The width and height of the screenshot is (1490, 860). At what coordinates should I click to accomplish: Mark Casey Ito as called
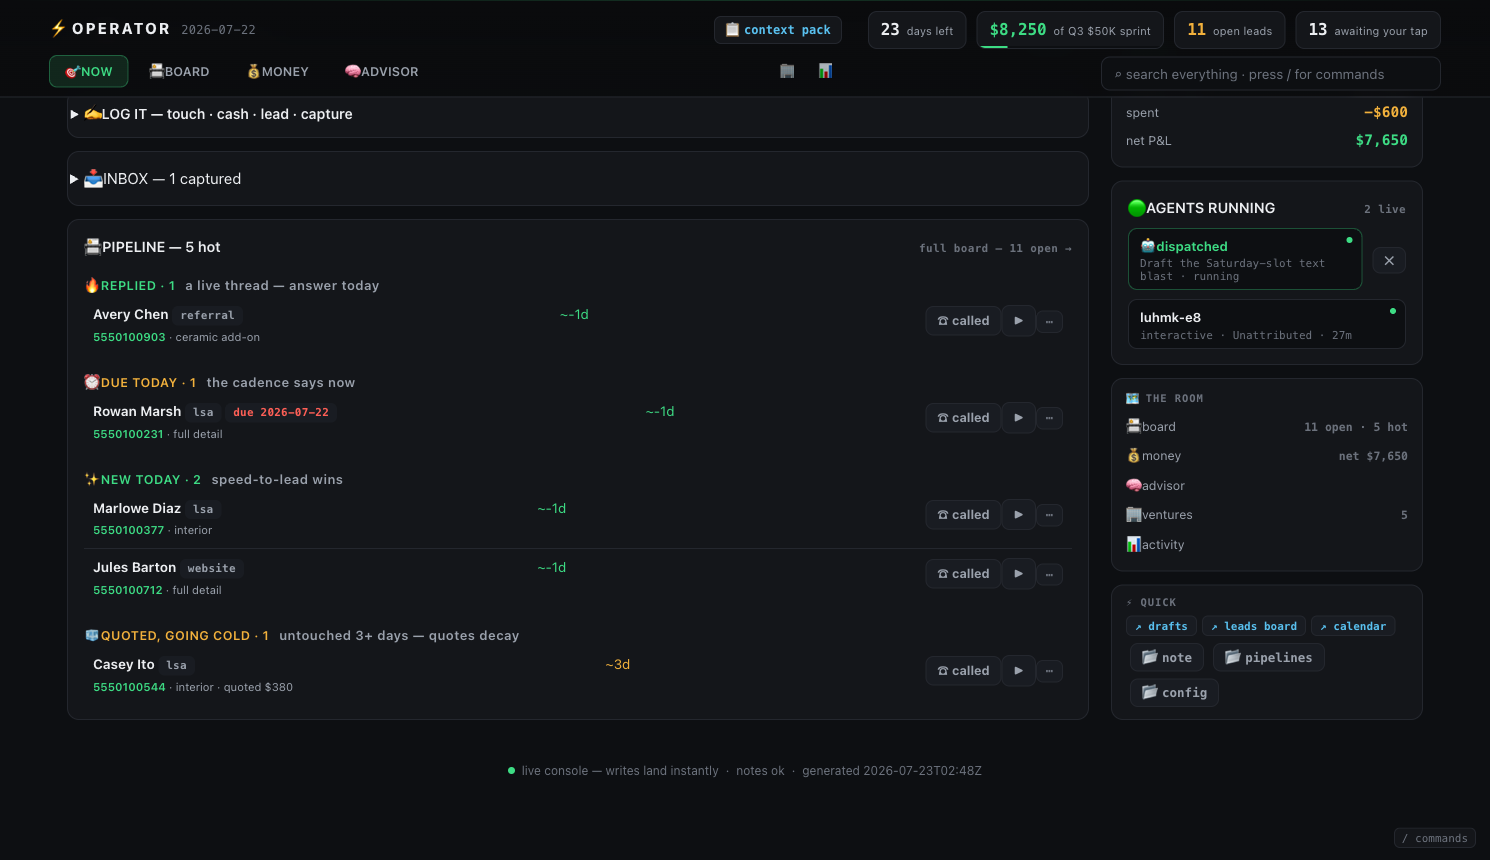[963, 671]
